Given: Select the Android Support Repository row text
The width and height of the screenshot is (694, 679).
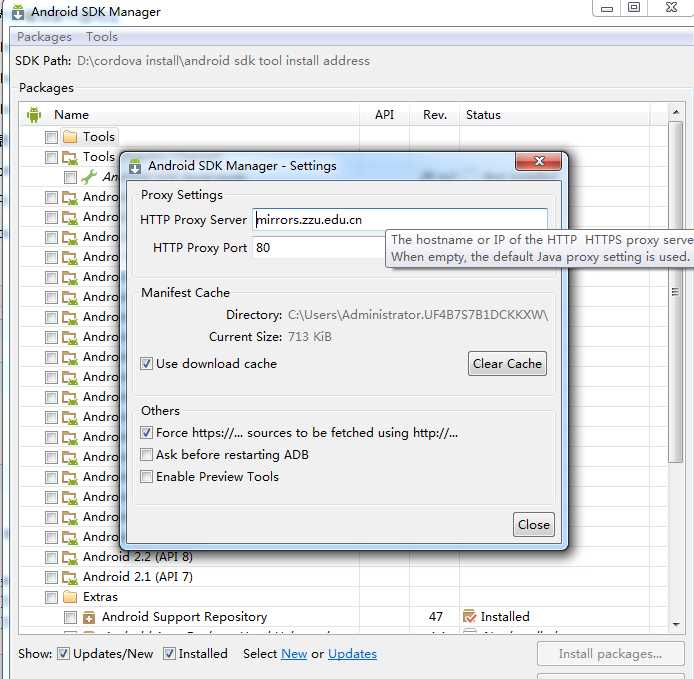Looking at the screenshot, I should (185, 617).
